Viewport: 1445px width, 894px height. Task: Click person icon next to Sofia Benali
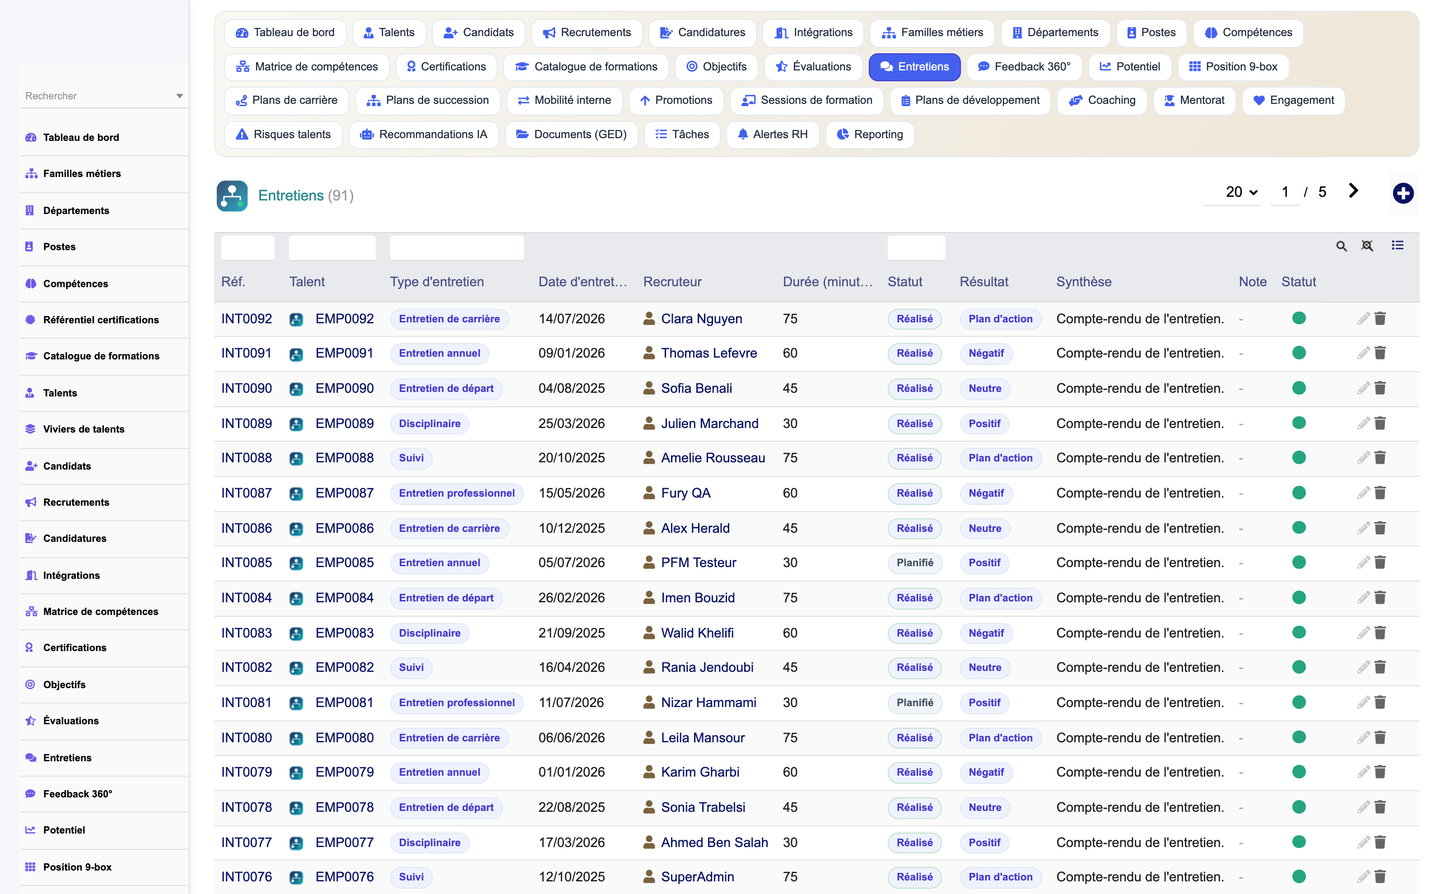[x=649, y=388]
